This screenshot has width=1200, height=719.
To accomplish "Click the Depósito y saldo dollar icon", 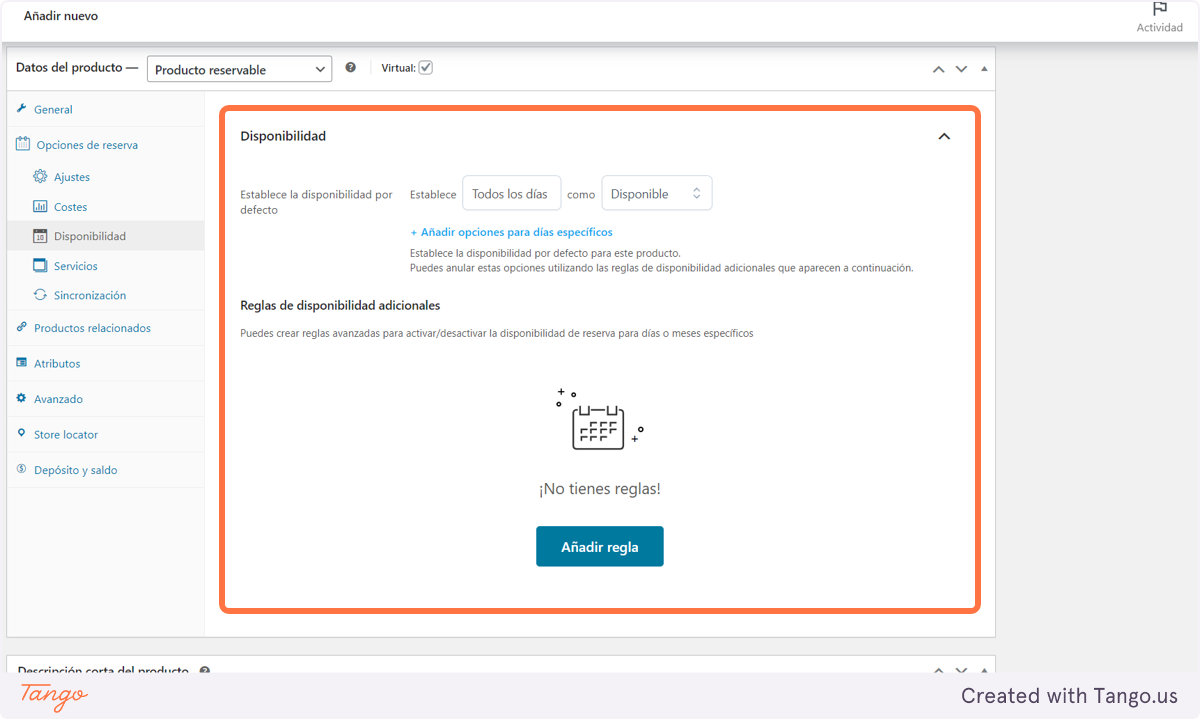I will pos(22,469).
